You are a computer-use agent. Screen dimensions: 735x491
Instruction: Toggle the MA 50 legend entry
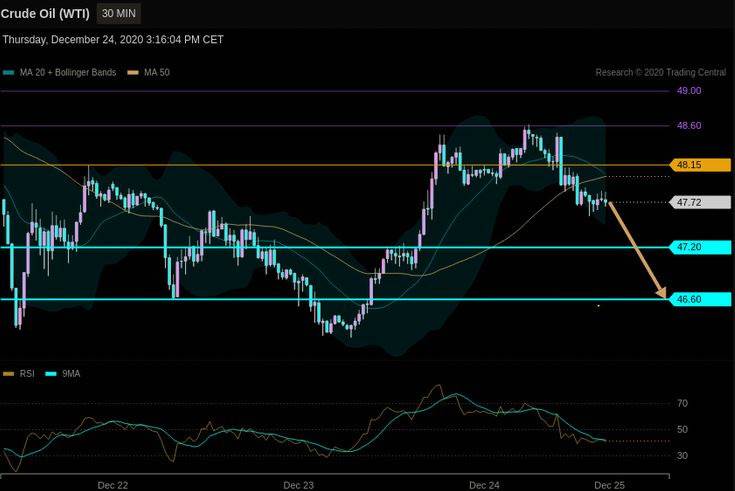pos(149,73)
